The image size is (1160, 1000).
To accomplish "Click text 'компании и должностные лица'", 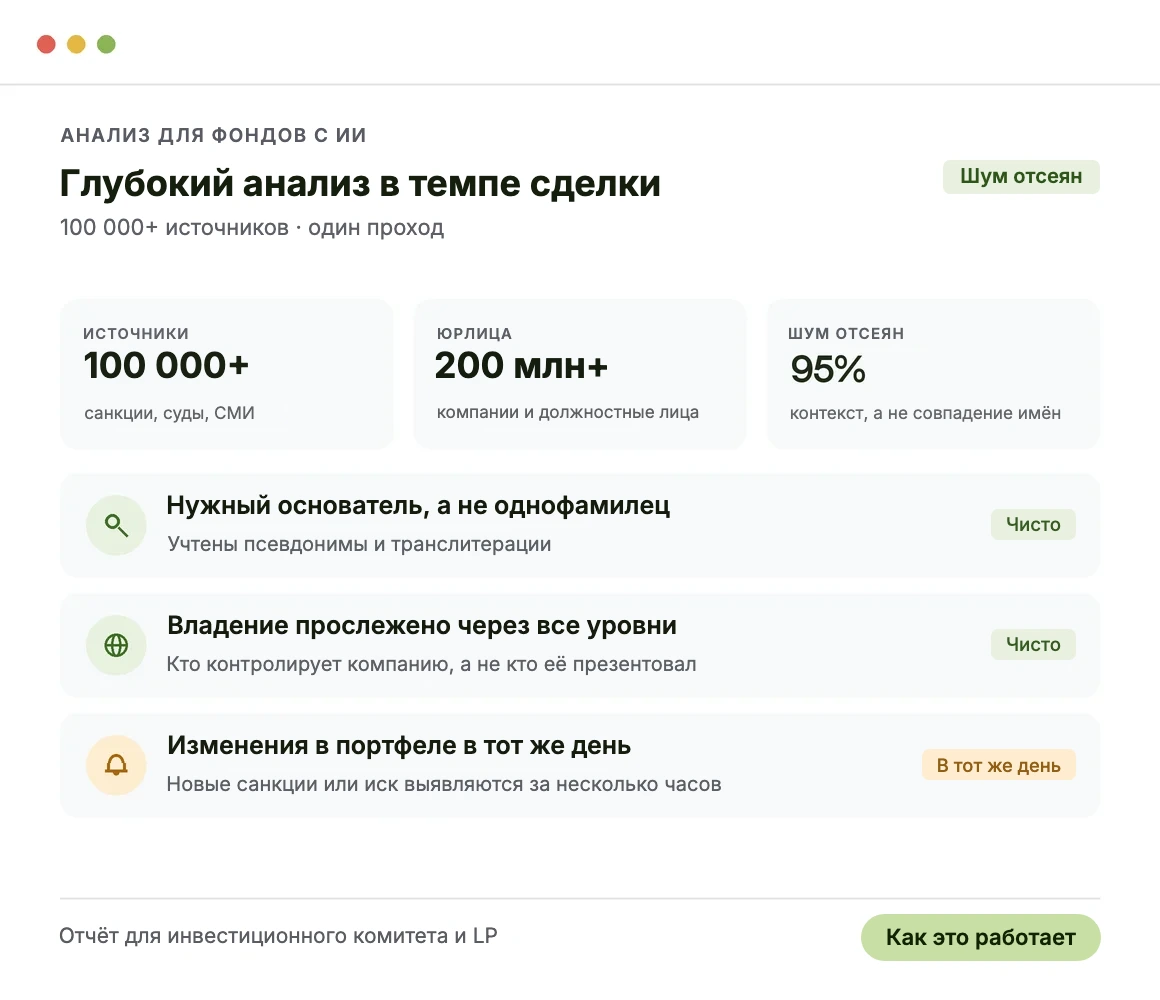I will [567, 413].
